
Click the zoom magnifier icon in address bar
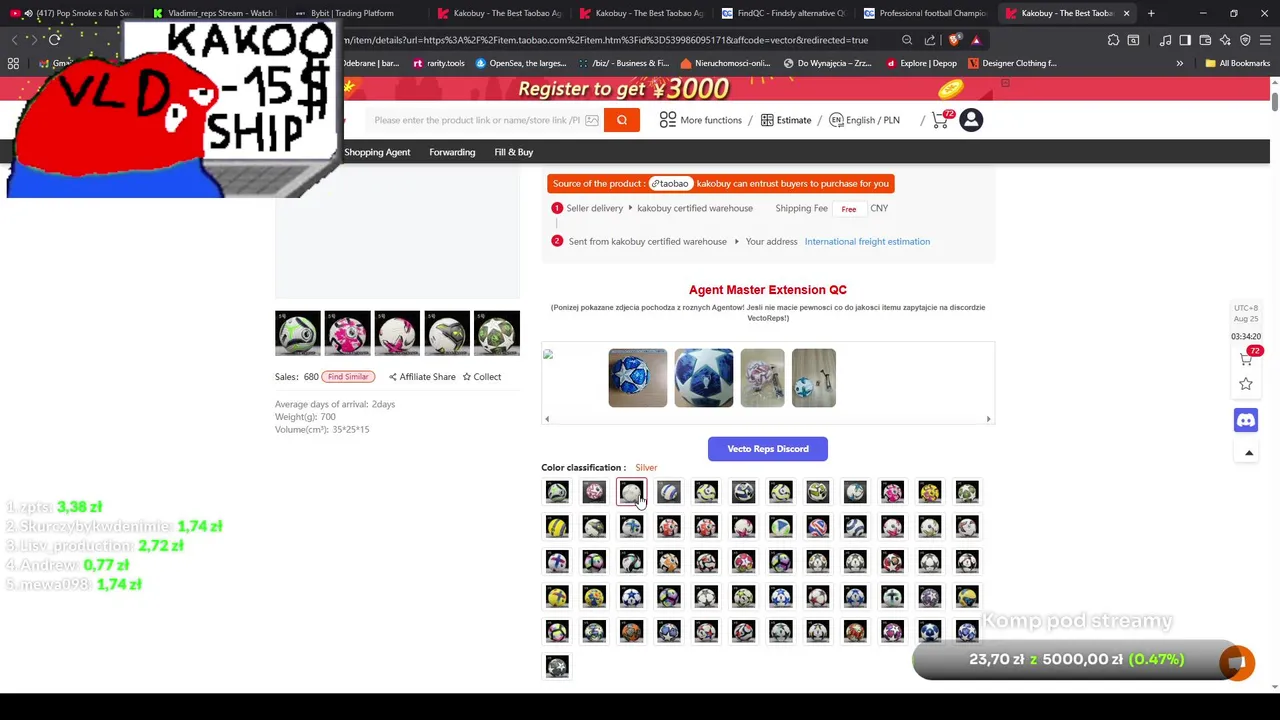coord(907,40)
